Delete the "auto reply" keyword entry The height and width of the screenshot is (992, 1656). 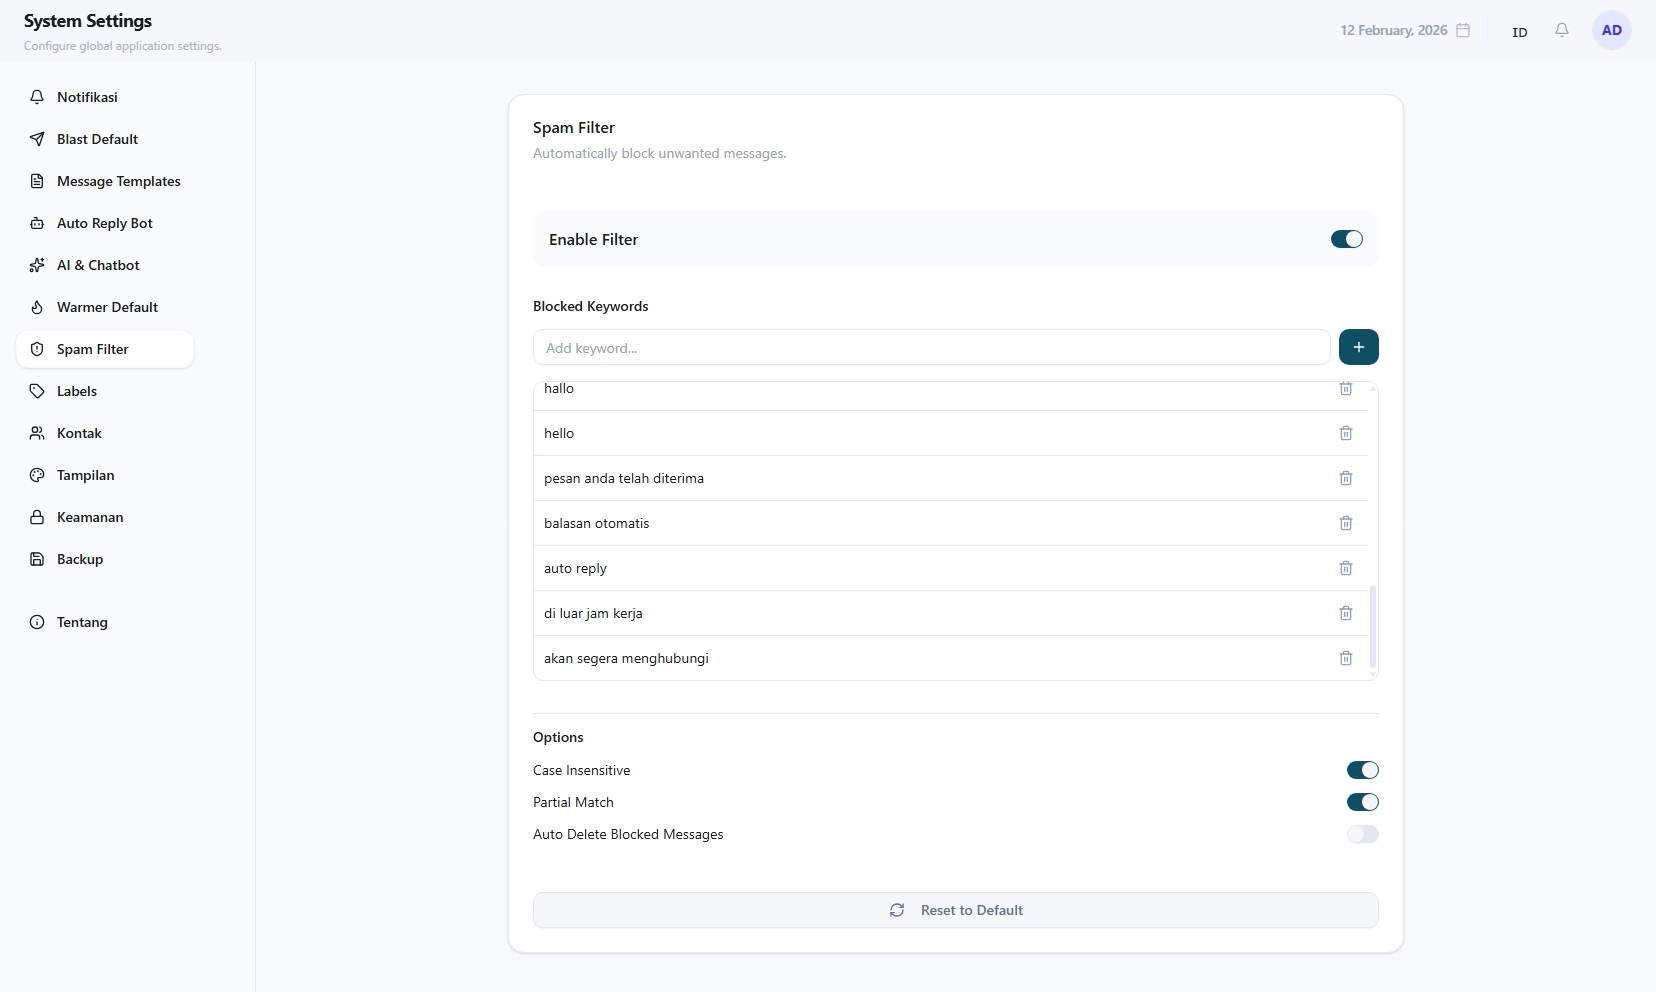coord(1346,568)
